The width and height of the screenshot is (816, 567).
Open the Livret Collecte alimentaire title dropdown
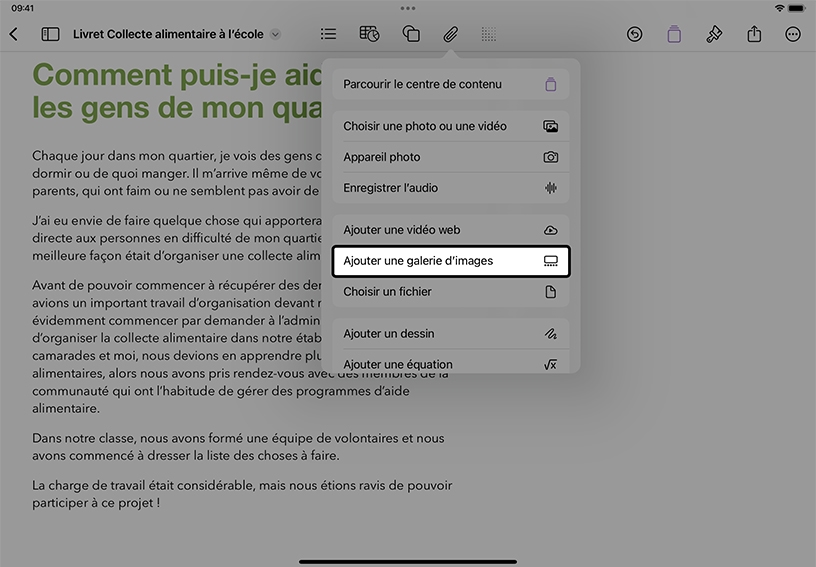[x=276, y=34]
